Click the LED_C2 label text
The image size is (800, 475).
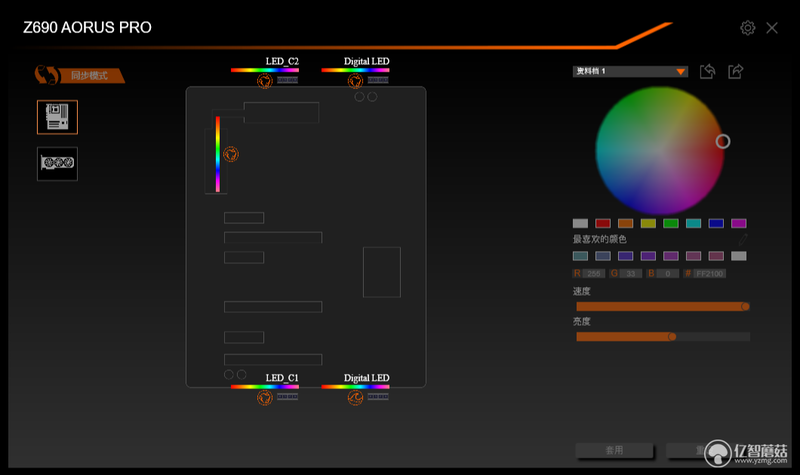[282, 61]
